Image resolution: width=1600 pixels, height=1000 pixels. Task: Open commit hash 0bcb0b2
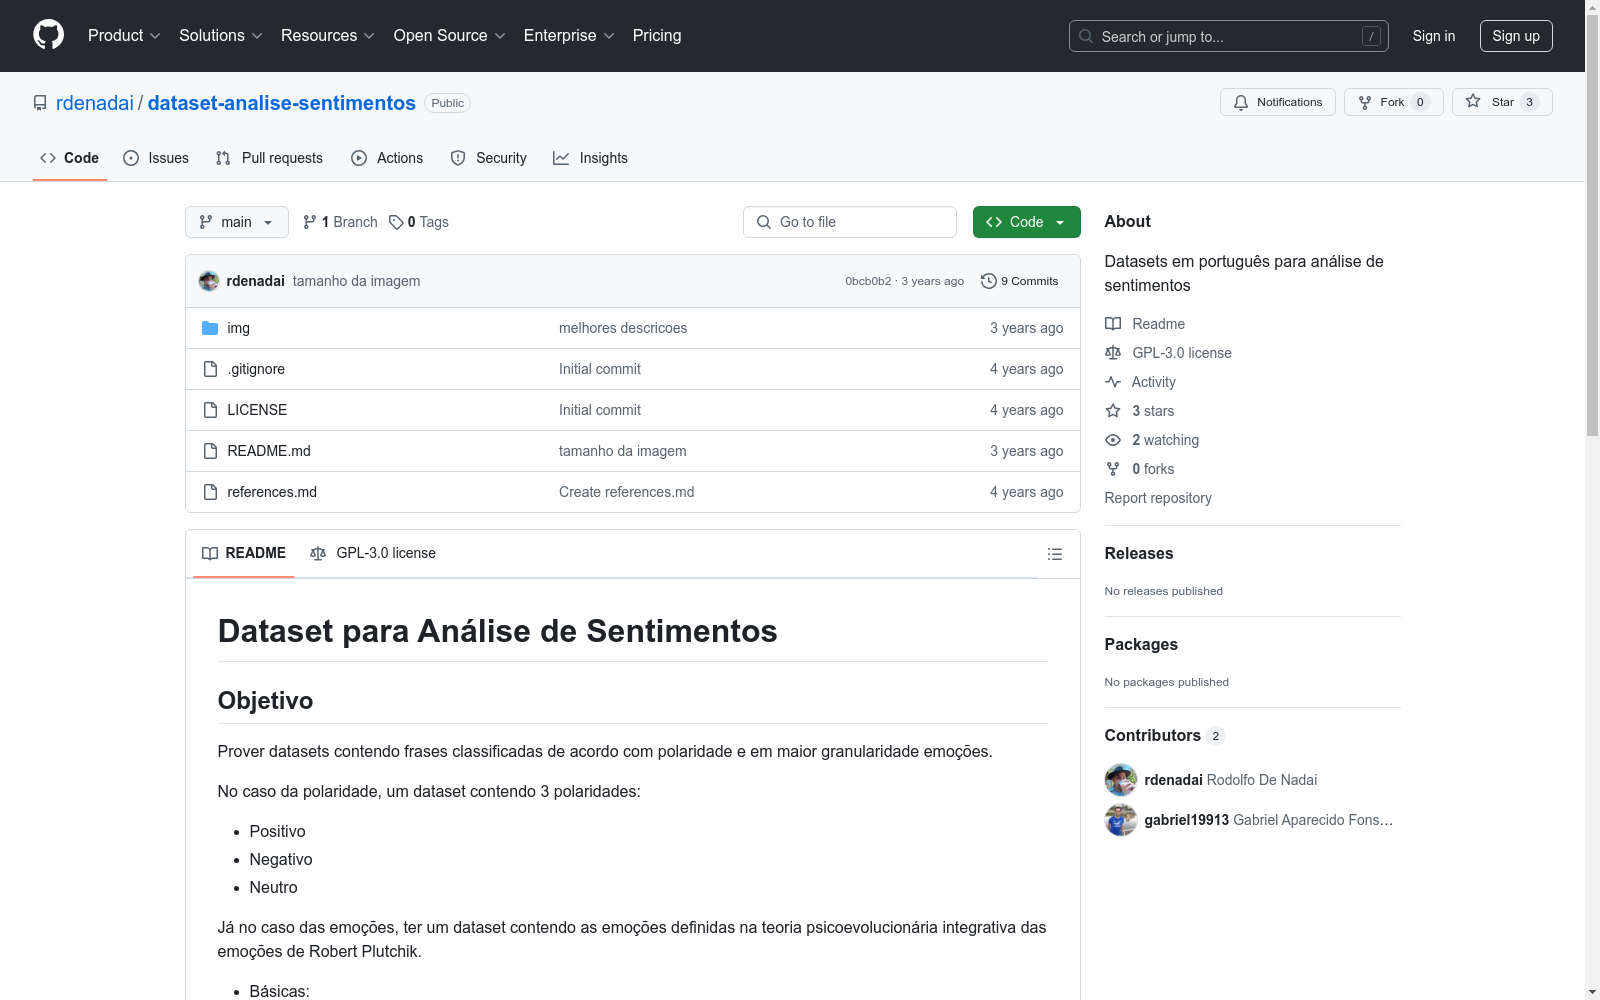(x=868, y=281)
